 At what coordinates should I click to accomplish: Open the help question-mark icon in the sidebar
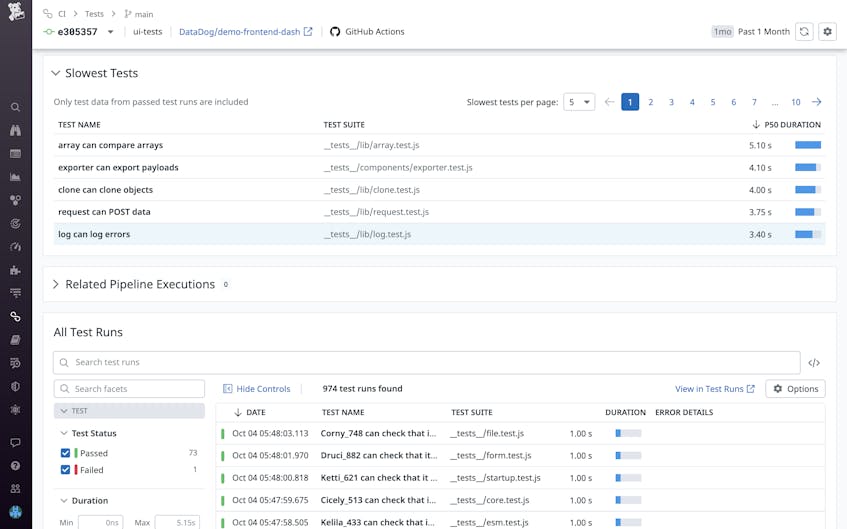click(16, 465)
